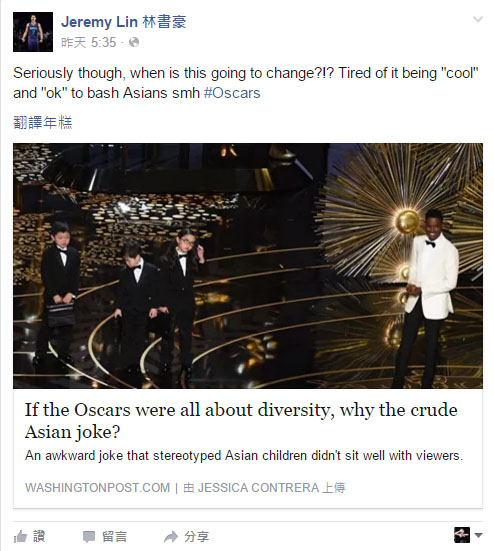Click the share arrow icon
The height and width of the screenshot is (551, 494).
[x=171, y=537]
